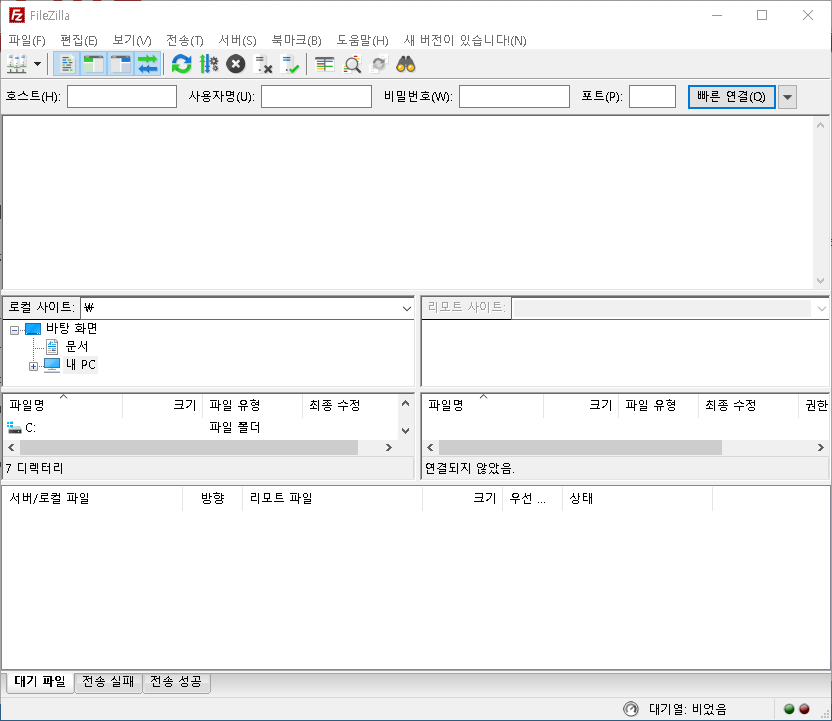Switch to 전송 실패 tab
This screenshot has width=832, height=721.
[x=108, y=682]
